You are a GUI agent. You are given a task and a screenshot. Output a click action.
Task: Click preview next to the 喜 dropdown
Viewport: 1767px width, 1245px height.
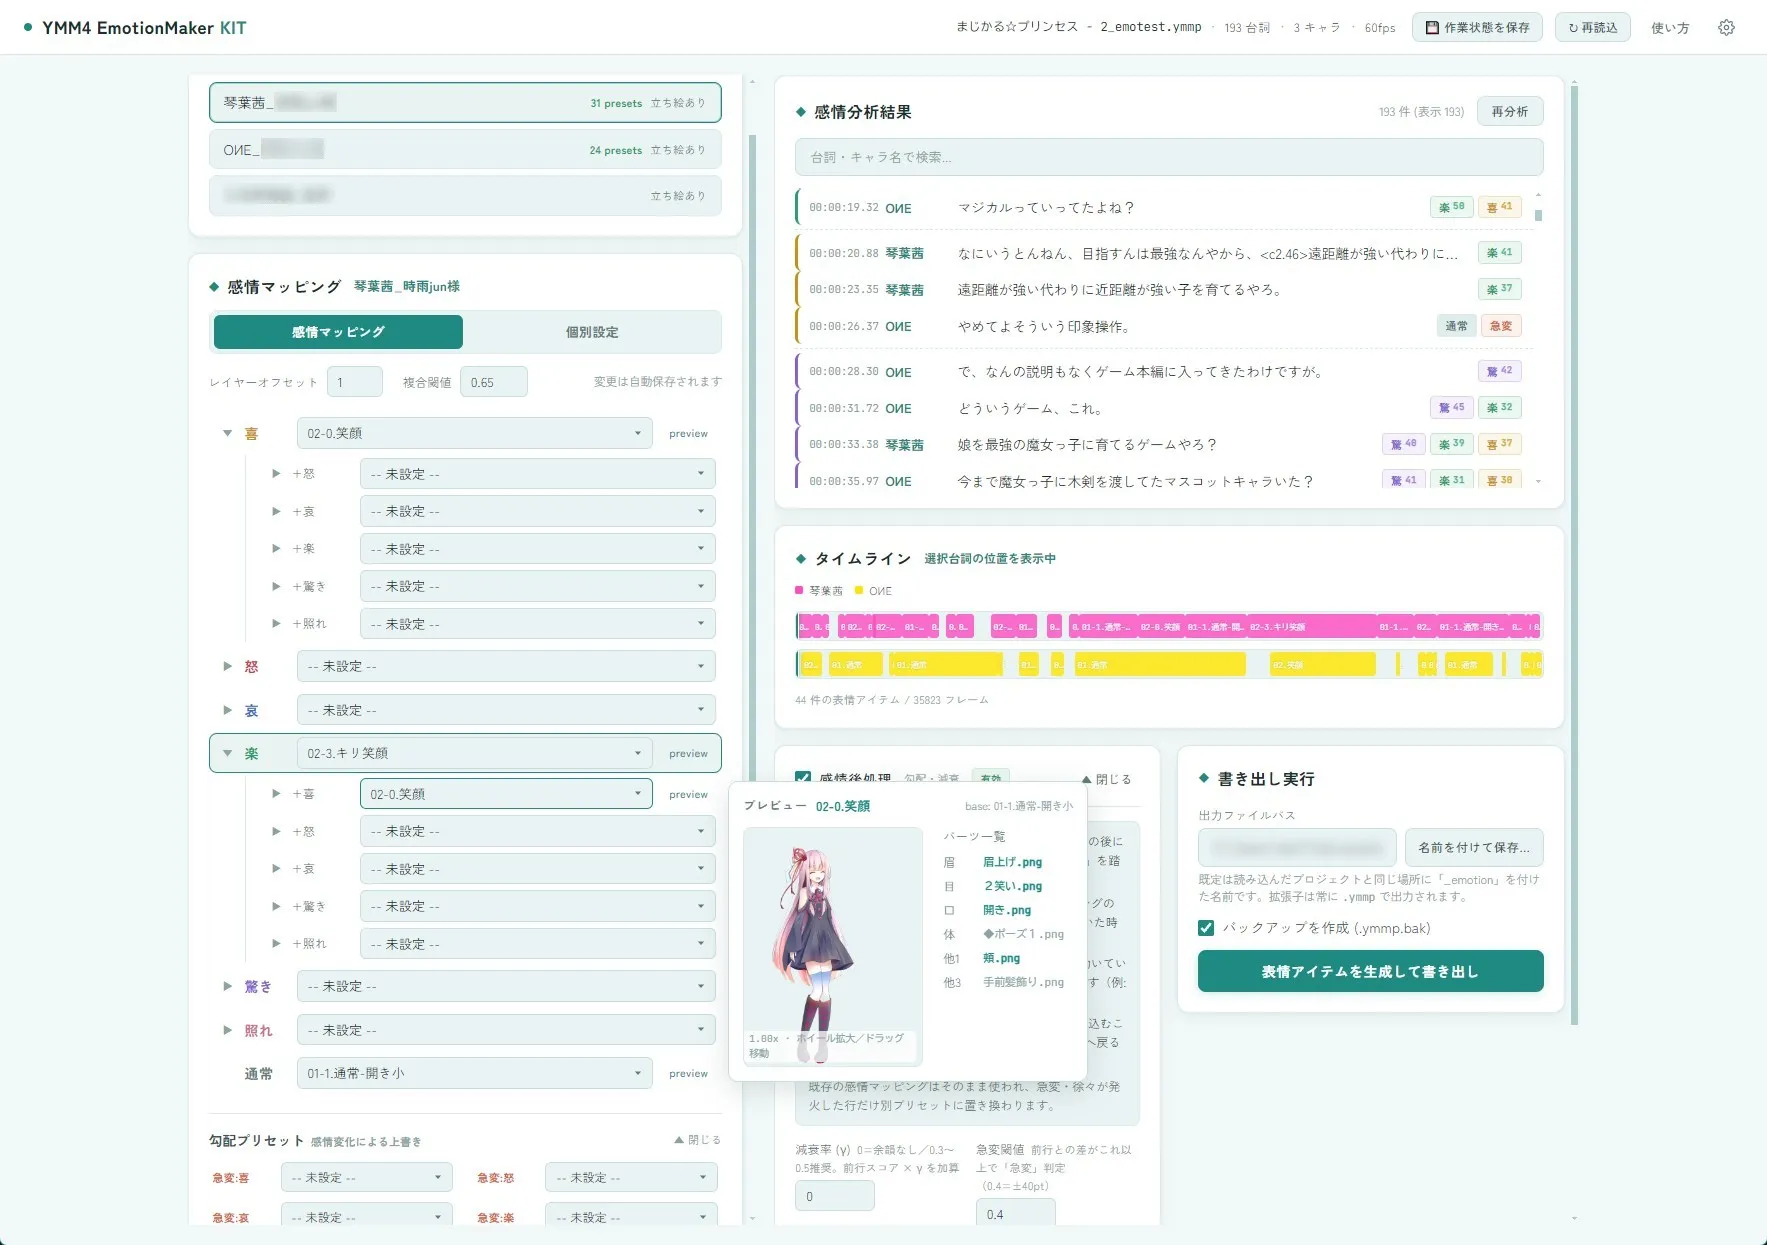tap(688, 434)
